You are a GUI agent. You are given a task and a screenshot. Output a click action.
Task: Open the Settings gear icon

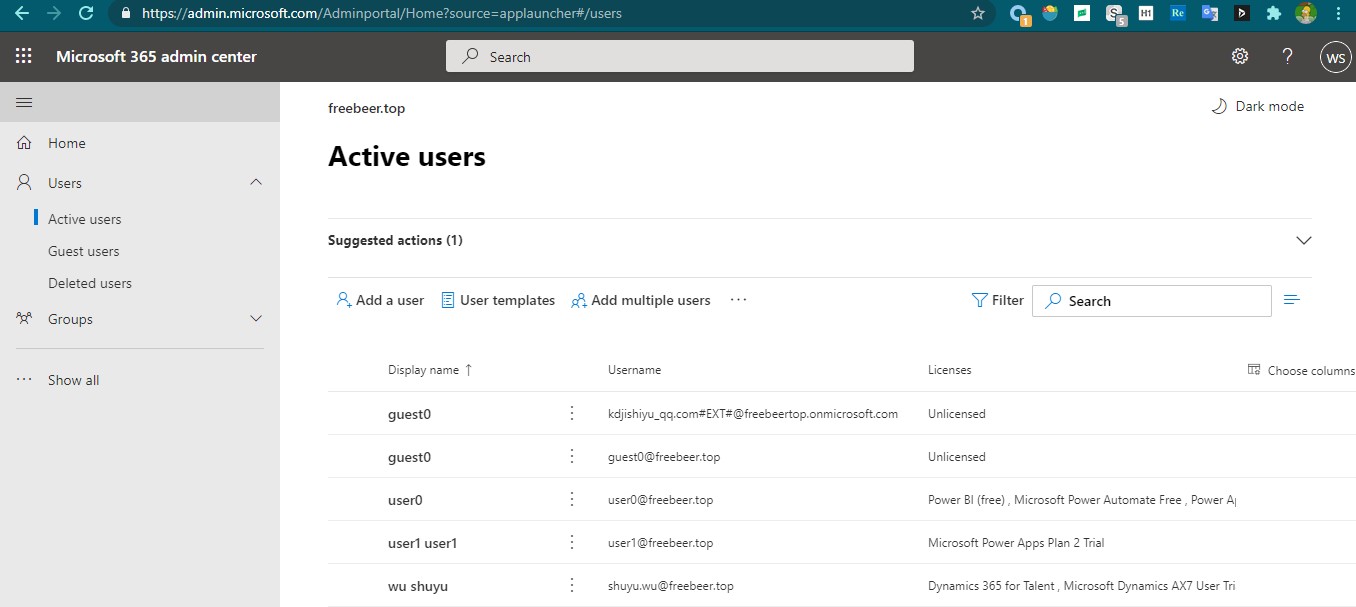click(x=1240, y=56)
